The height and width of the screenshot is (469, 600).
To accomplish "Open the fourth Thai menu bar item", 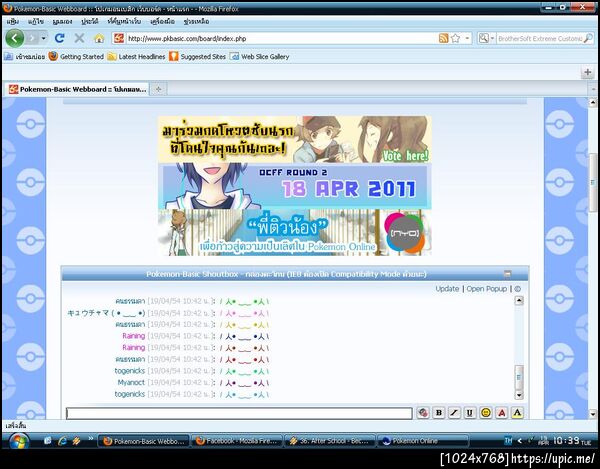I will point(90,21).
